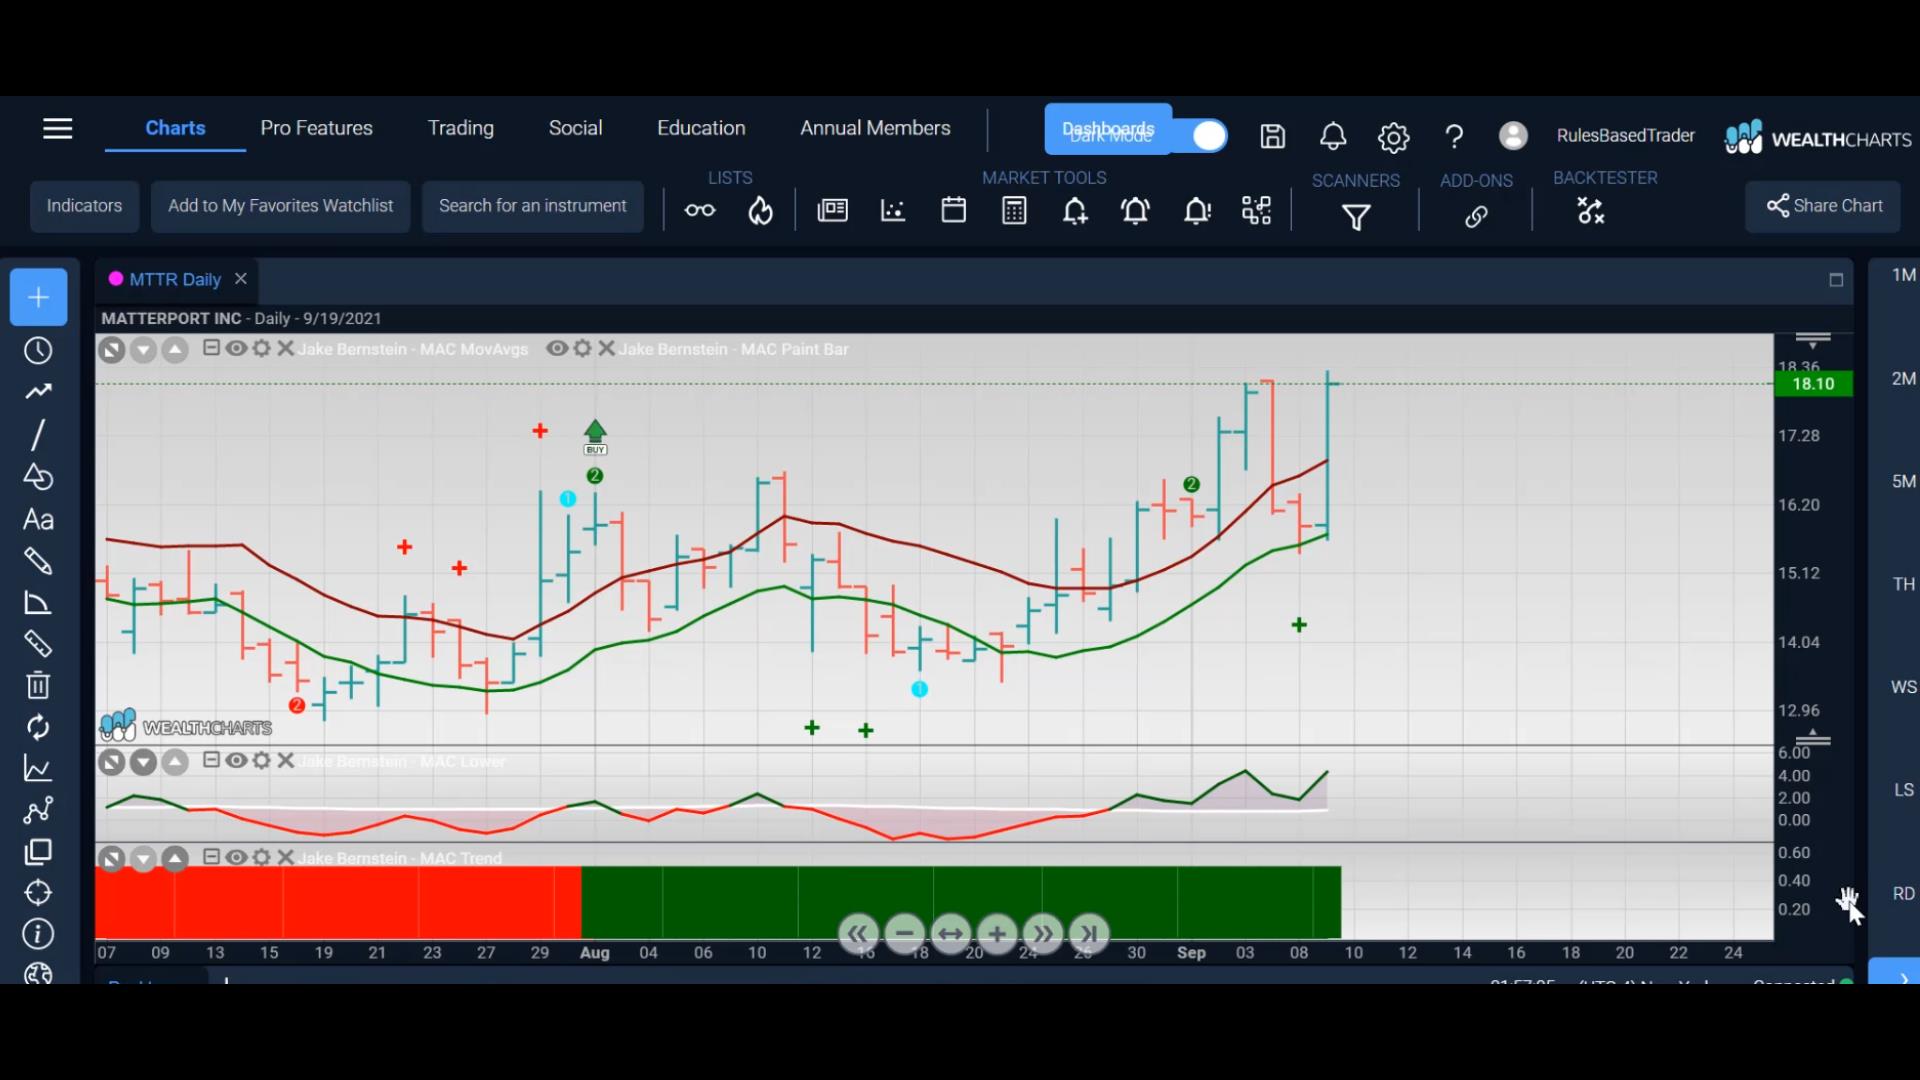Select the straight line drawing tool
Screen dimensions: 1920x1080
tap(38, 435)
